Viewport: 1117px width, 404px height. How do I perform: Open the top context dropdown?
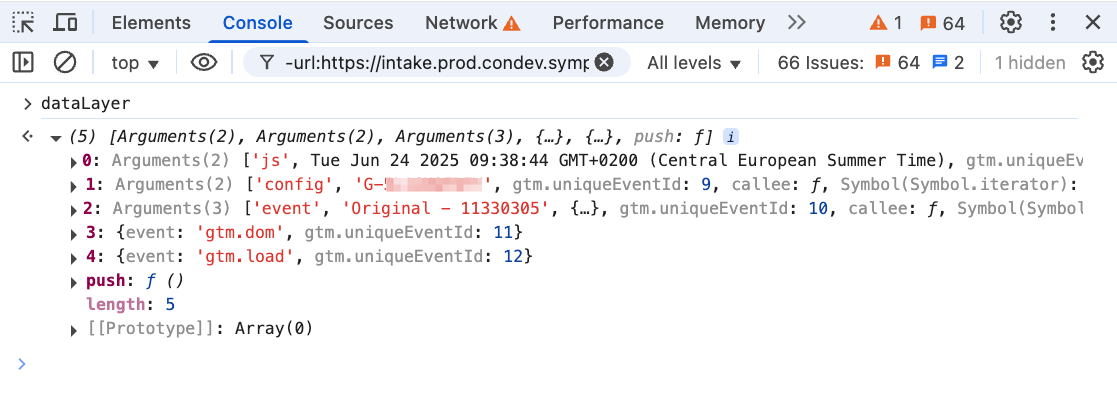coord(136,63)
